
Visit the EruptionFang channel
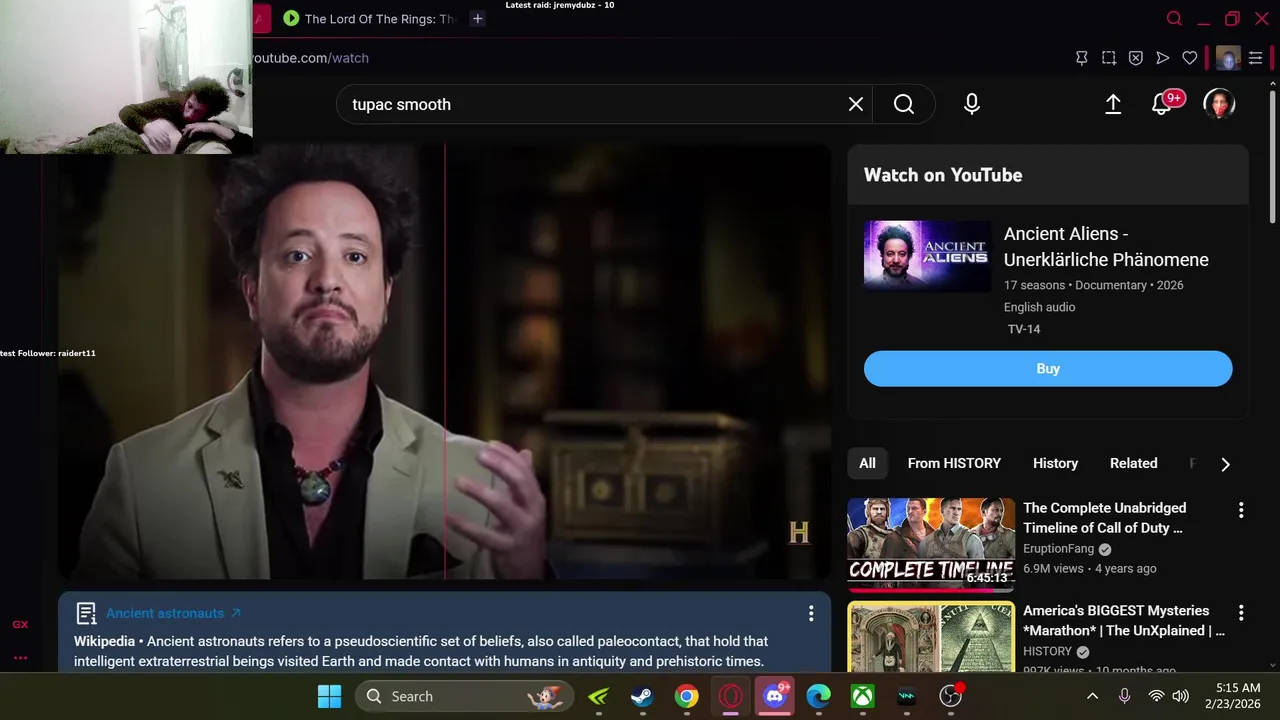(x=1059, y=549)
